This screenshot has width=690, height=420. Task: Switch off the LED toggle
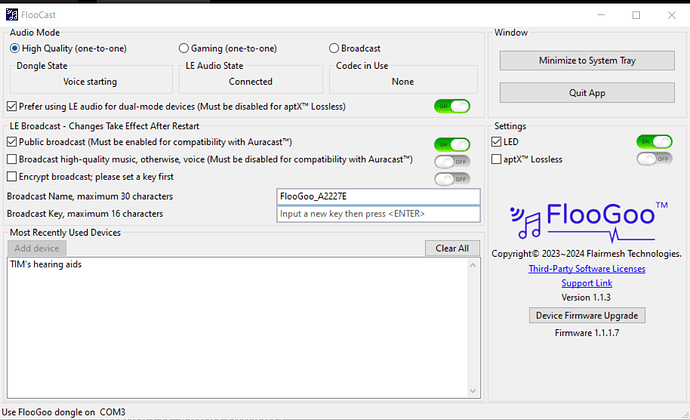coord(654,142)
